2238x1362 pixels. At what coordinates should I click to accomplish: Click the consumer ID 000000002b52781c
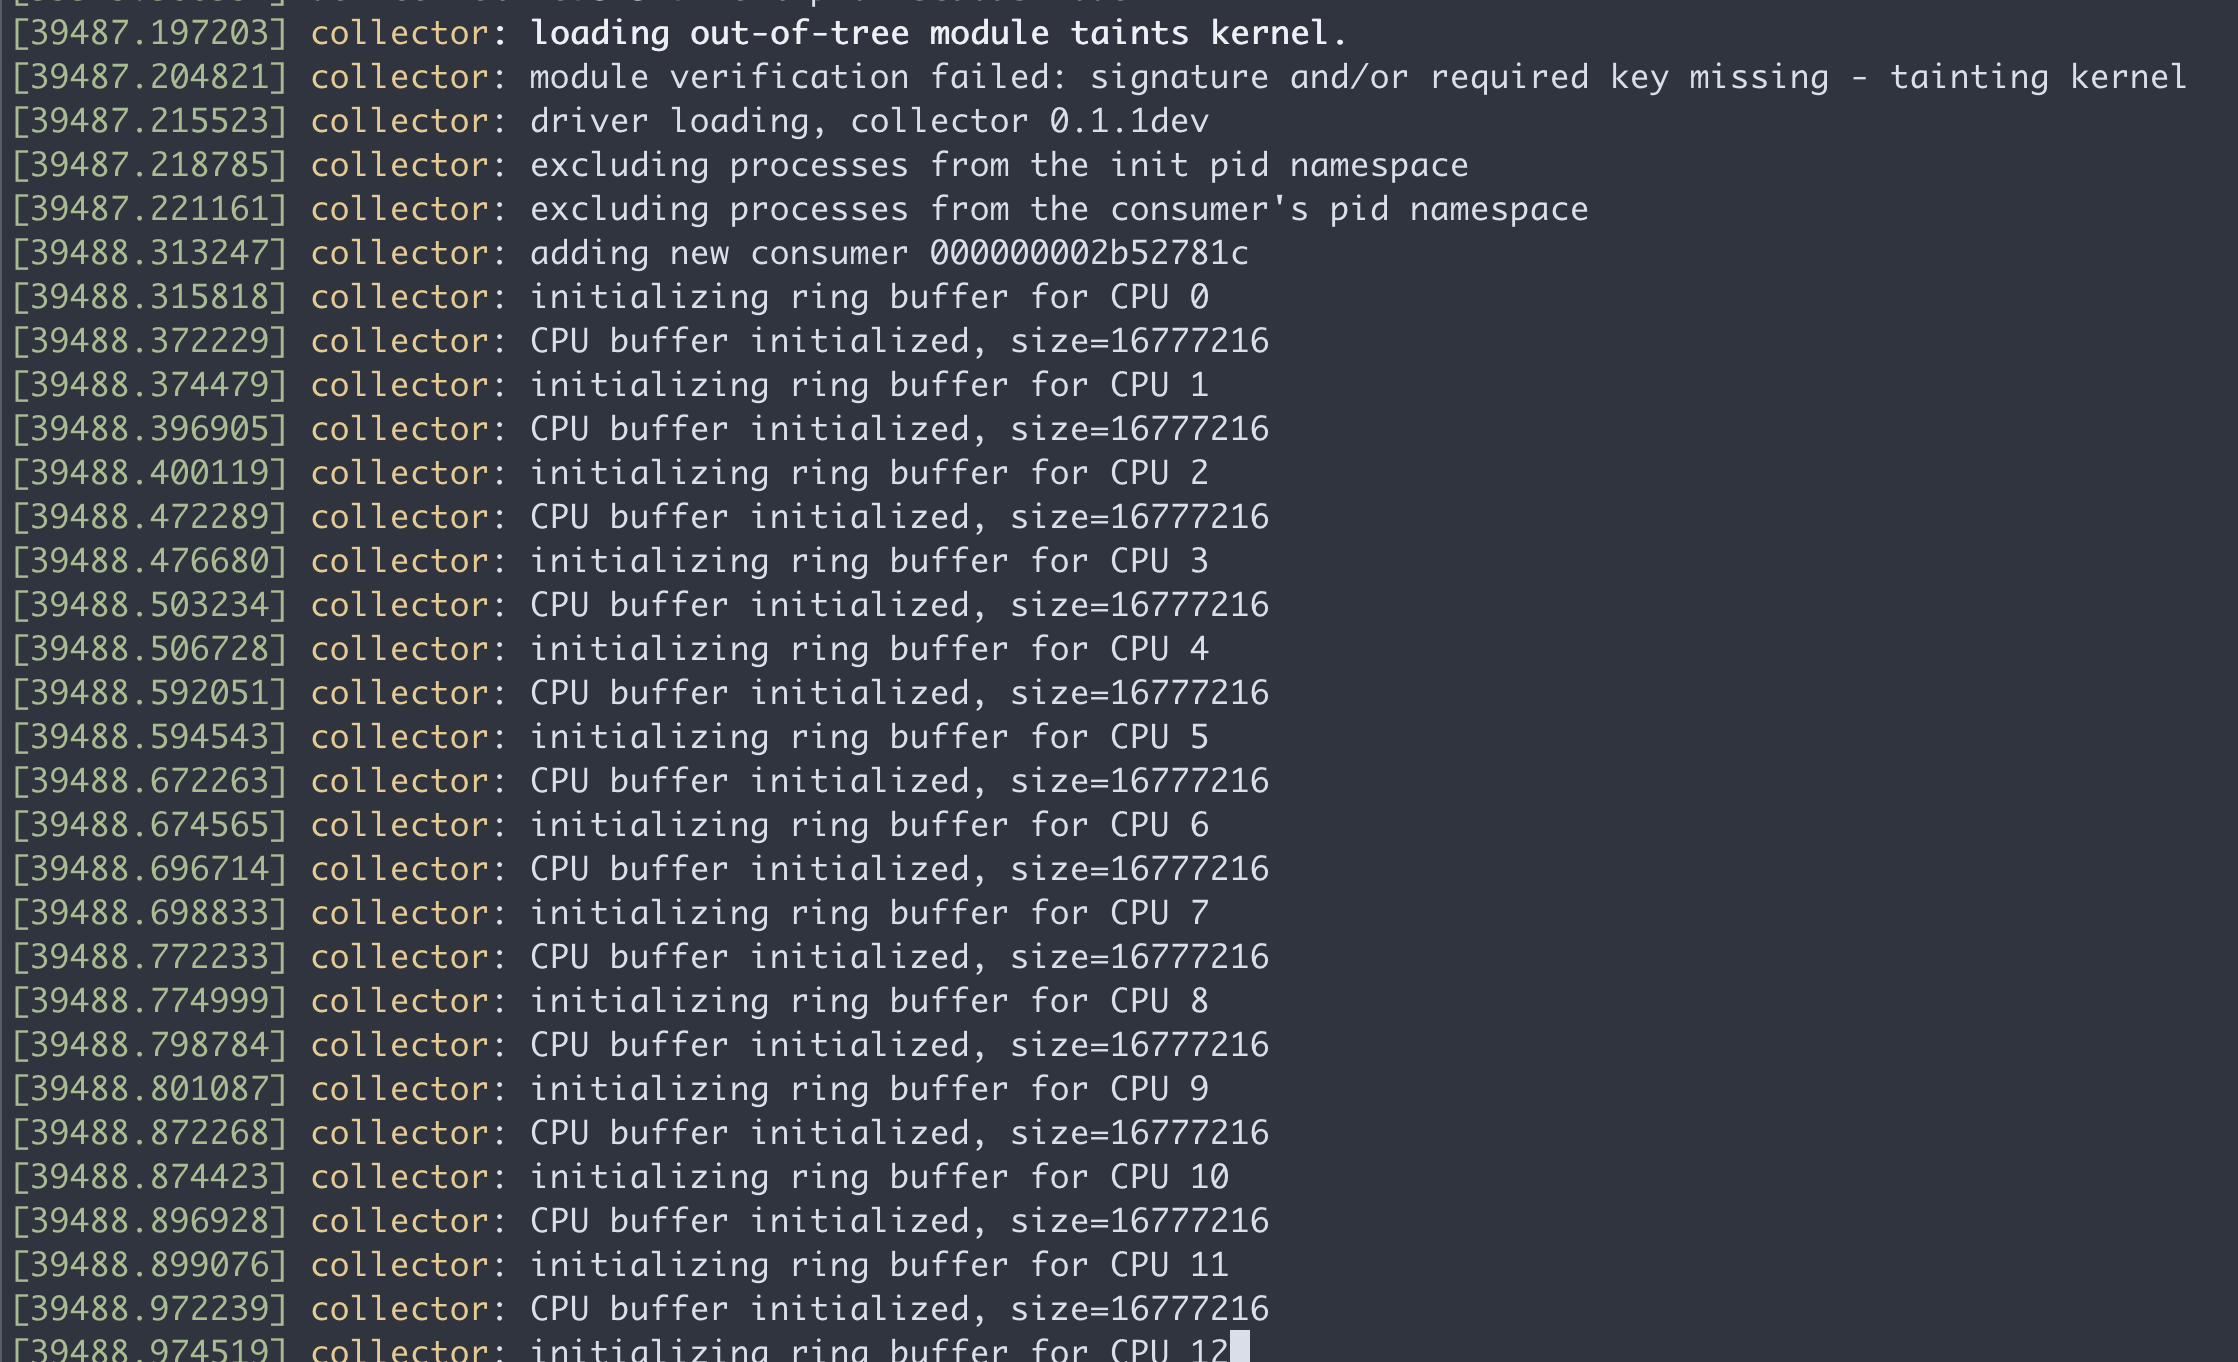1089,253
